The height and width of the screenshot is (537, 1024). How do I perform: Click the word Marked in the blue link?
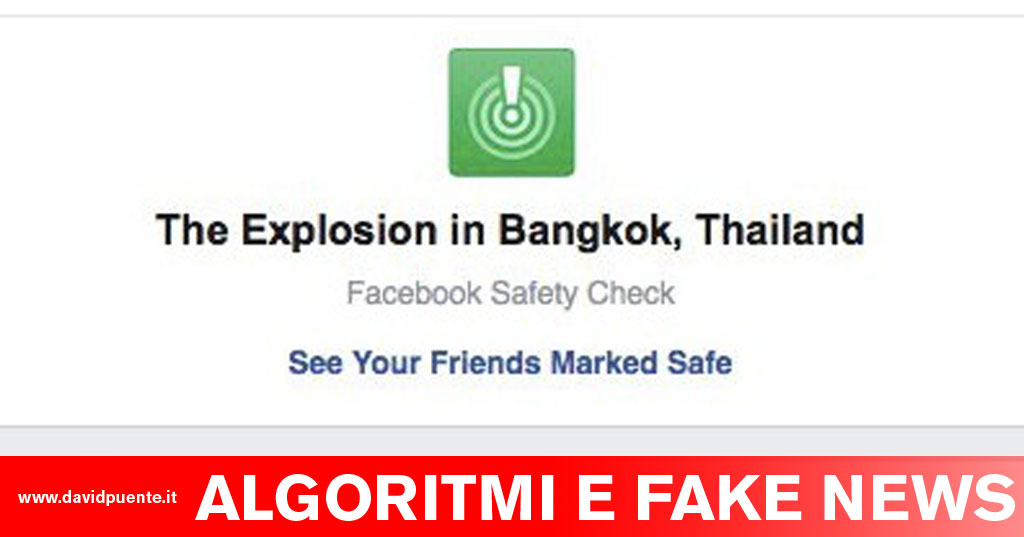click(603, 362)
